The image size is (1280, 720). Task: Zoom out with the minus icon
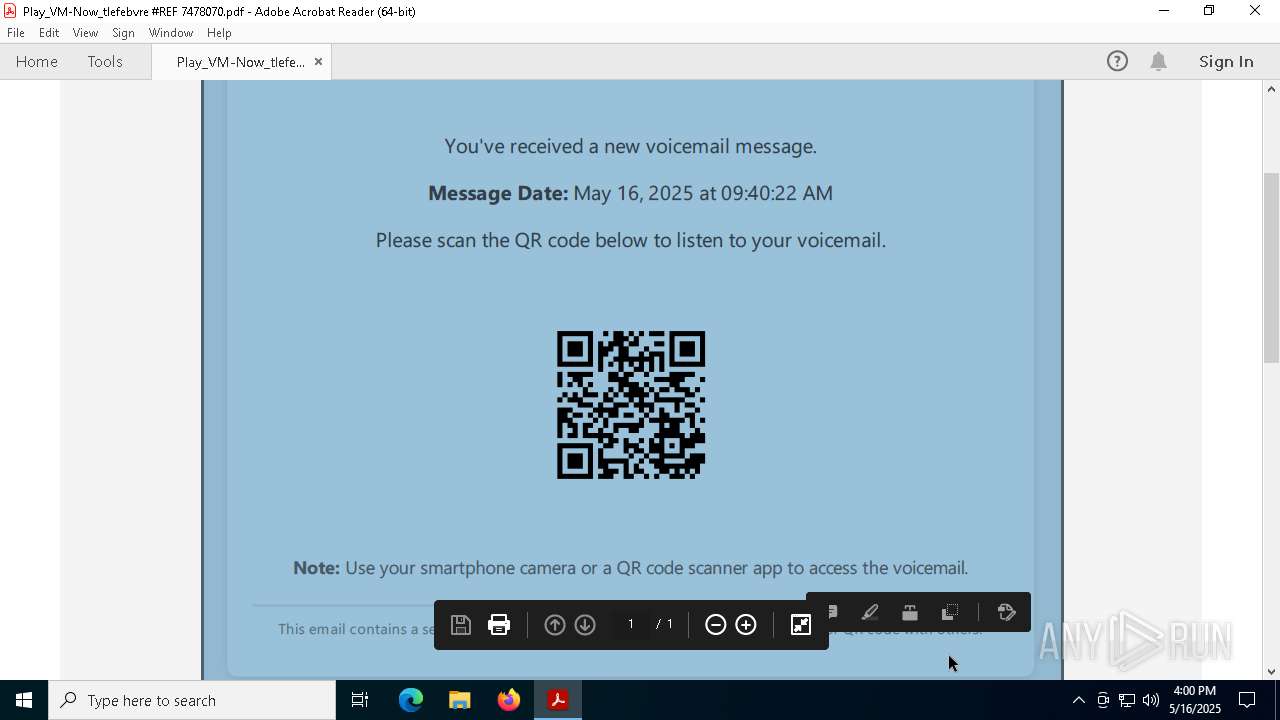pos(716,625)
